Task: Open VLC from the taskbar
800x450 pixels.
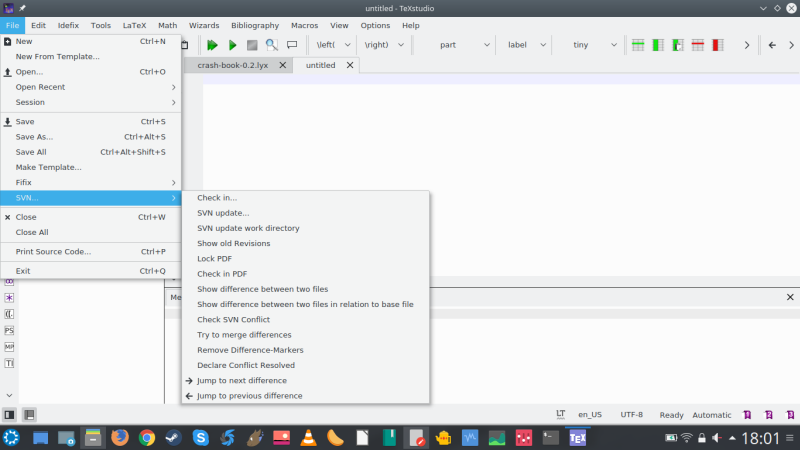Action: (x=309, y=438)
